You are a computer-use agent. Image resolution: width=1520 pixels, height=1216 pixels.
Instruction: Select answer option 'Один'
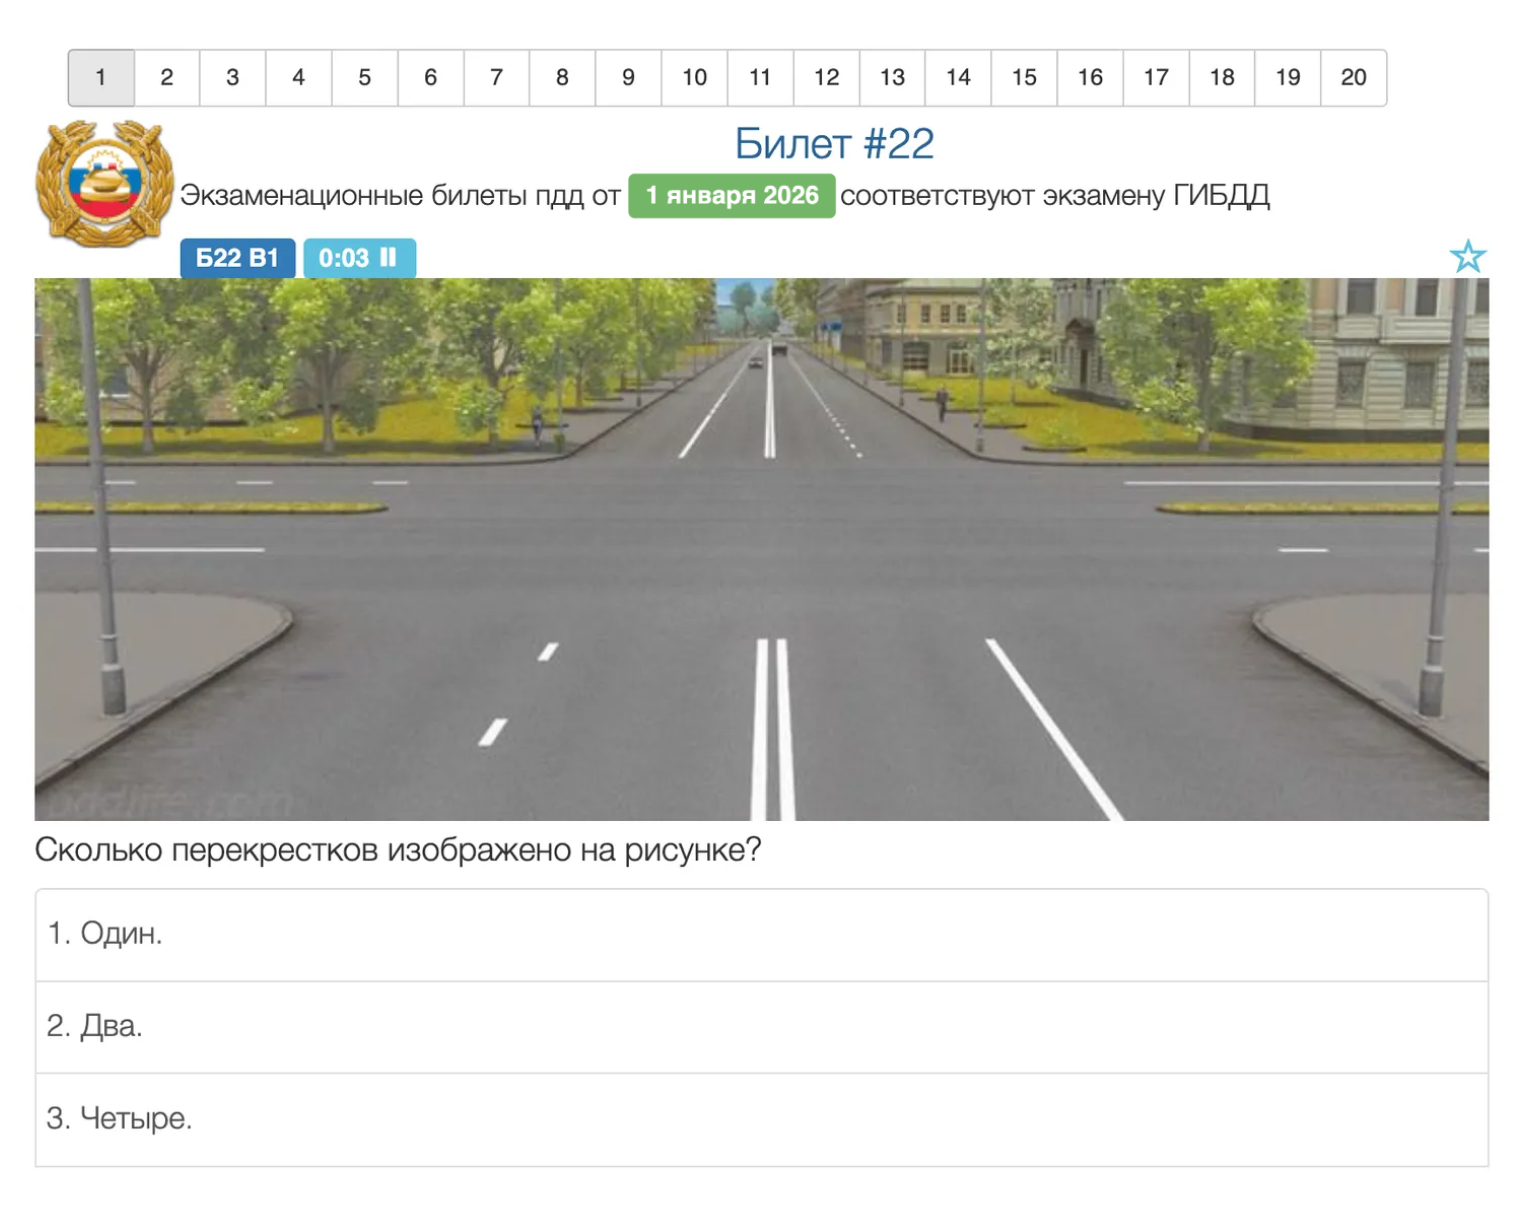(761, 934)
